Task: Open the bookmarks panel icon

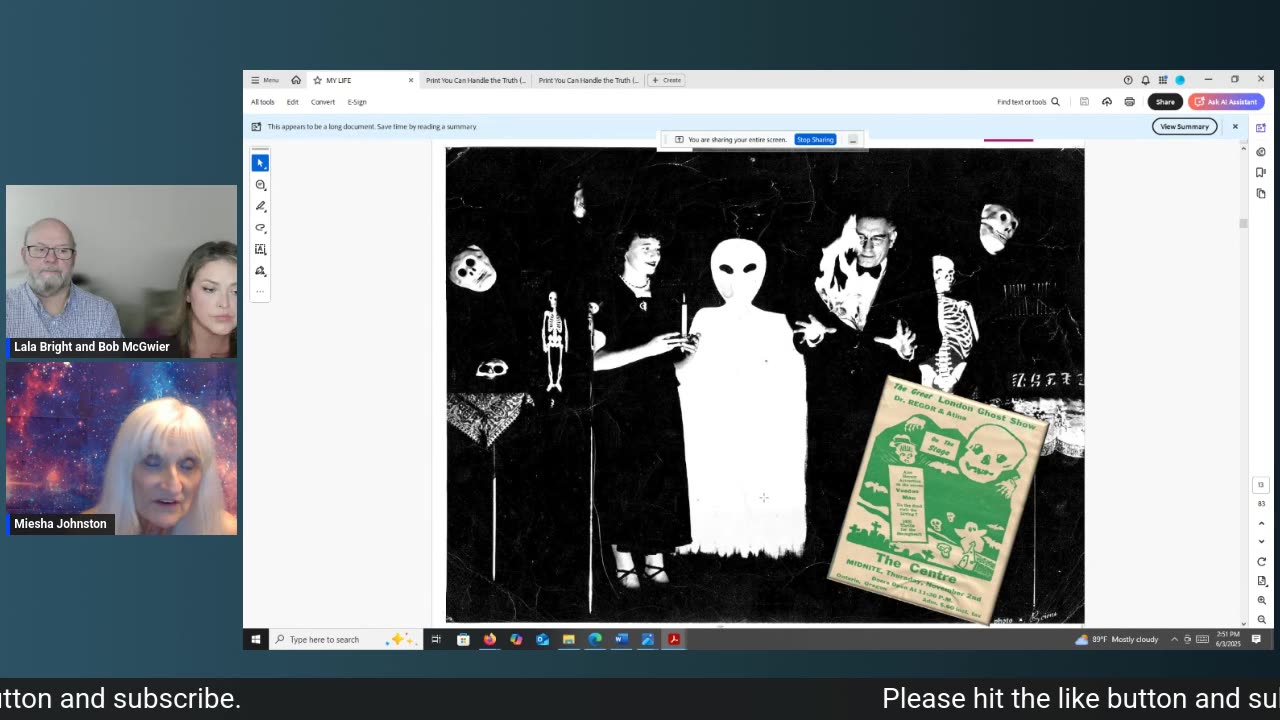Action: coord(1261,173)
